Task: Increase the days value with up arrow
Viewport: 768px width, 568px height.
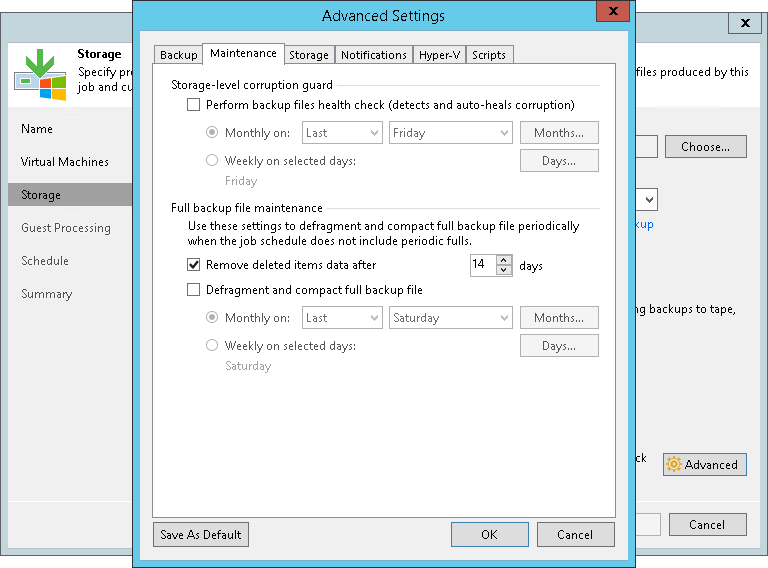Action: [504, 260]
